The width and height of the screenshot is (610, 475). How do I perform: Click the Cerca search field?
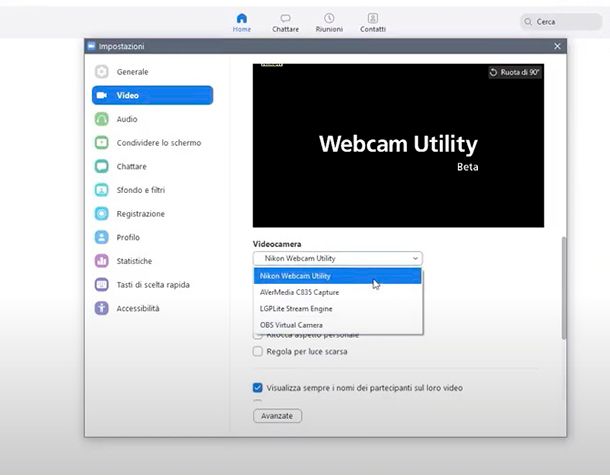click(x=561, y=22)
